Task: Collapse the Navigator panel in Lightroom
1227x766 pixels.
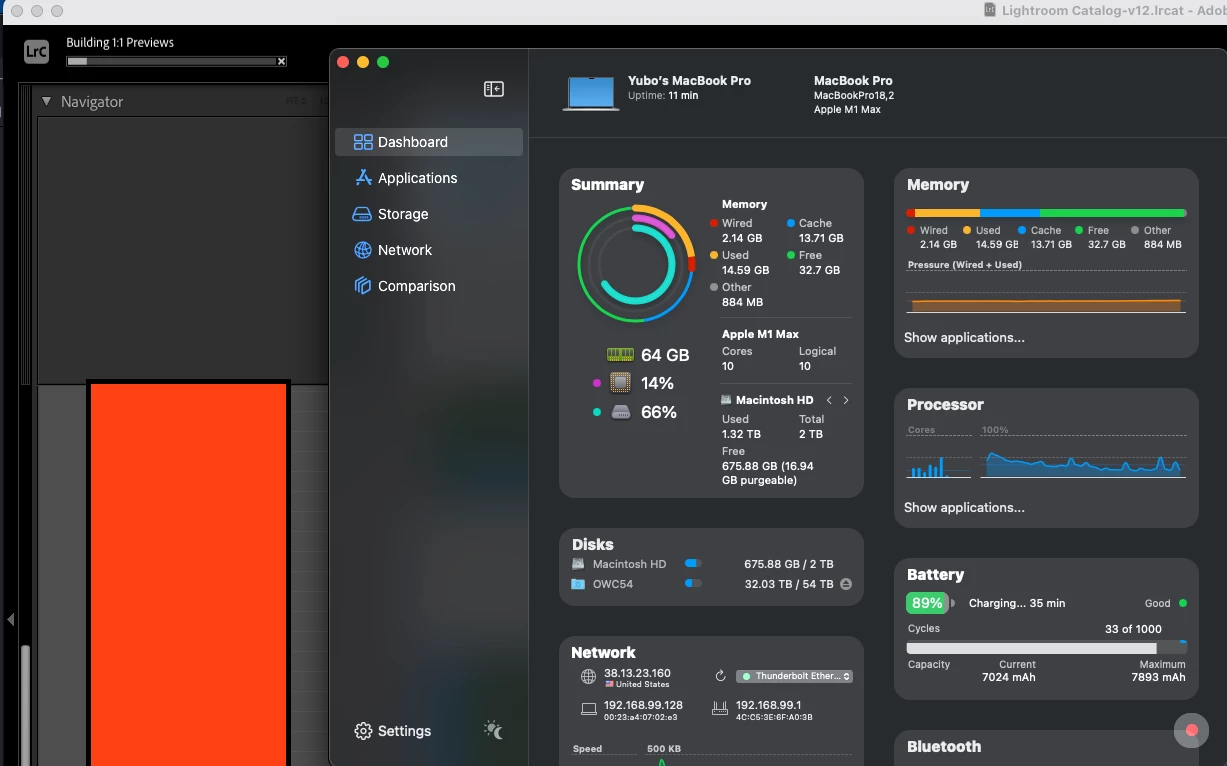Action: (46, 102)
